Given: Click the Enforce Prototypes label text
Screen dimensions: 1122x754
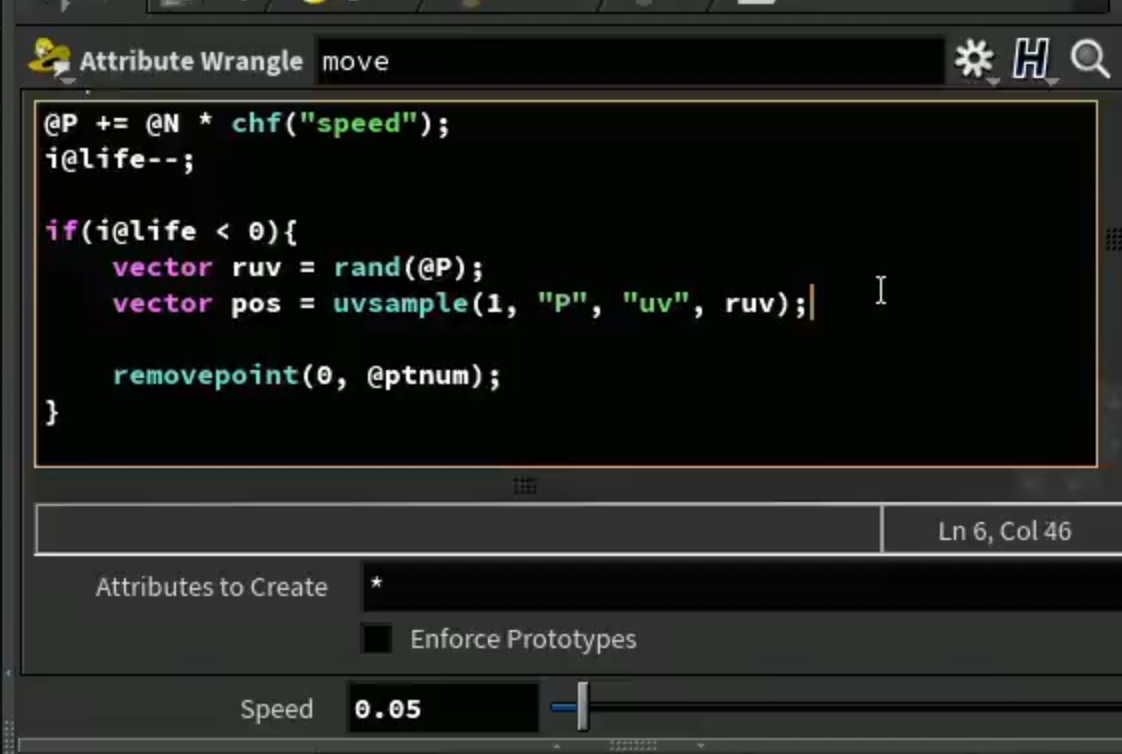Looking at the screenshot, I should 523,639.
